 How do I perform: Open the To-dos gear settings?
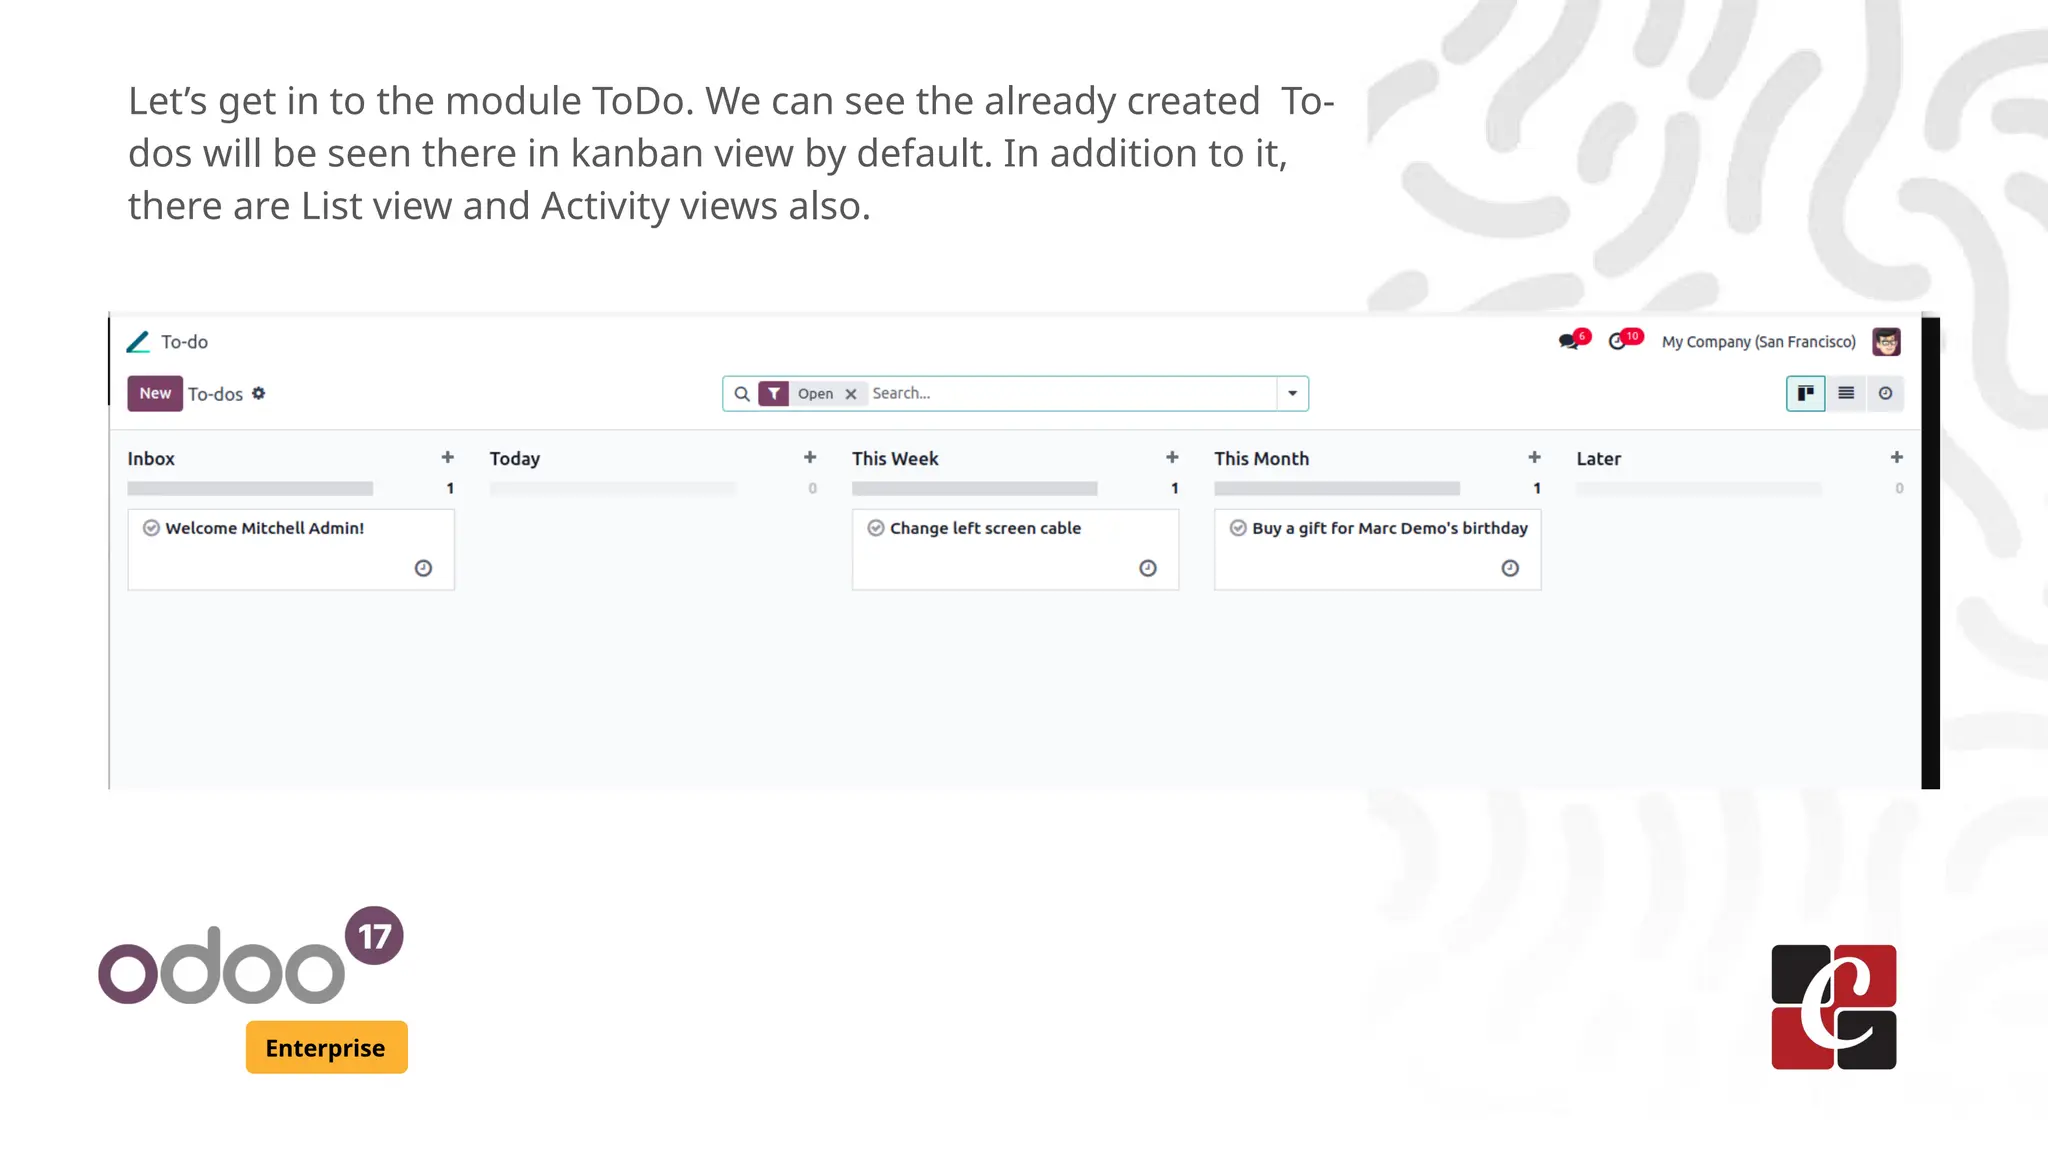(259, 394)
